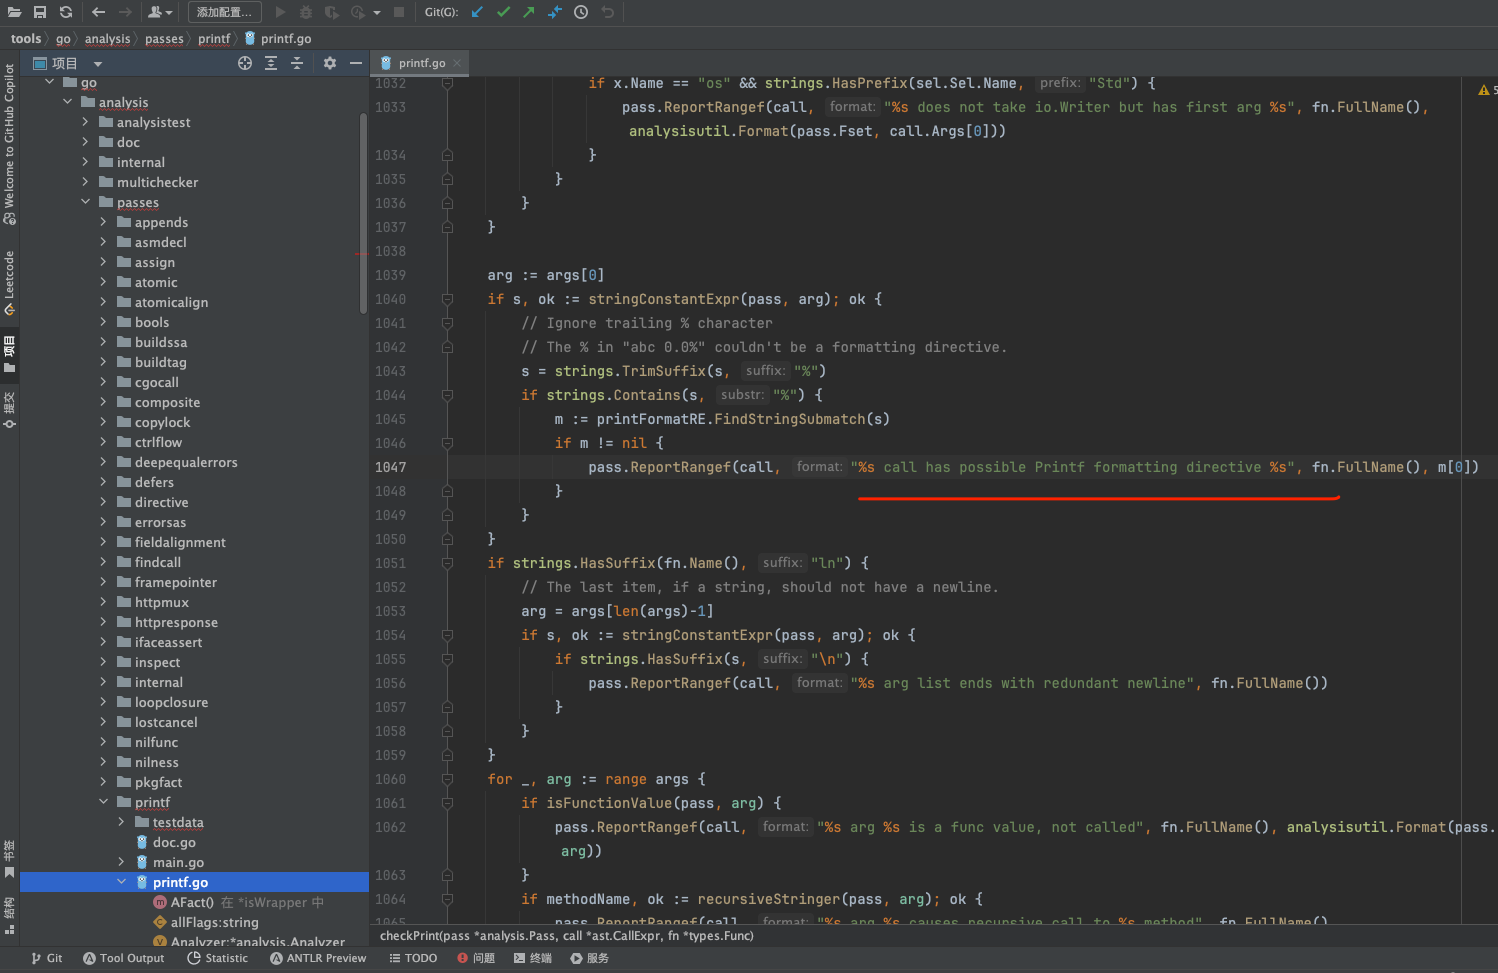Click the Git push arrow icon
The width and height of the screenshot is (1498, 973).
point(528,12)
